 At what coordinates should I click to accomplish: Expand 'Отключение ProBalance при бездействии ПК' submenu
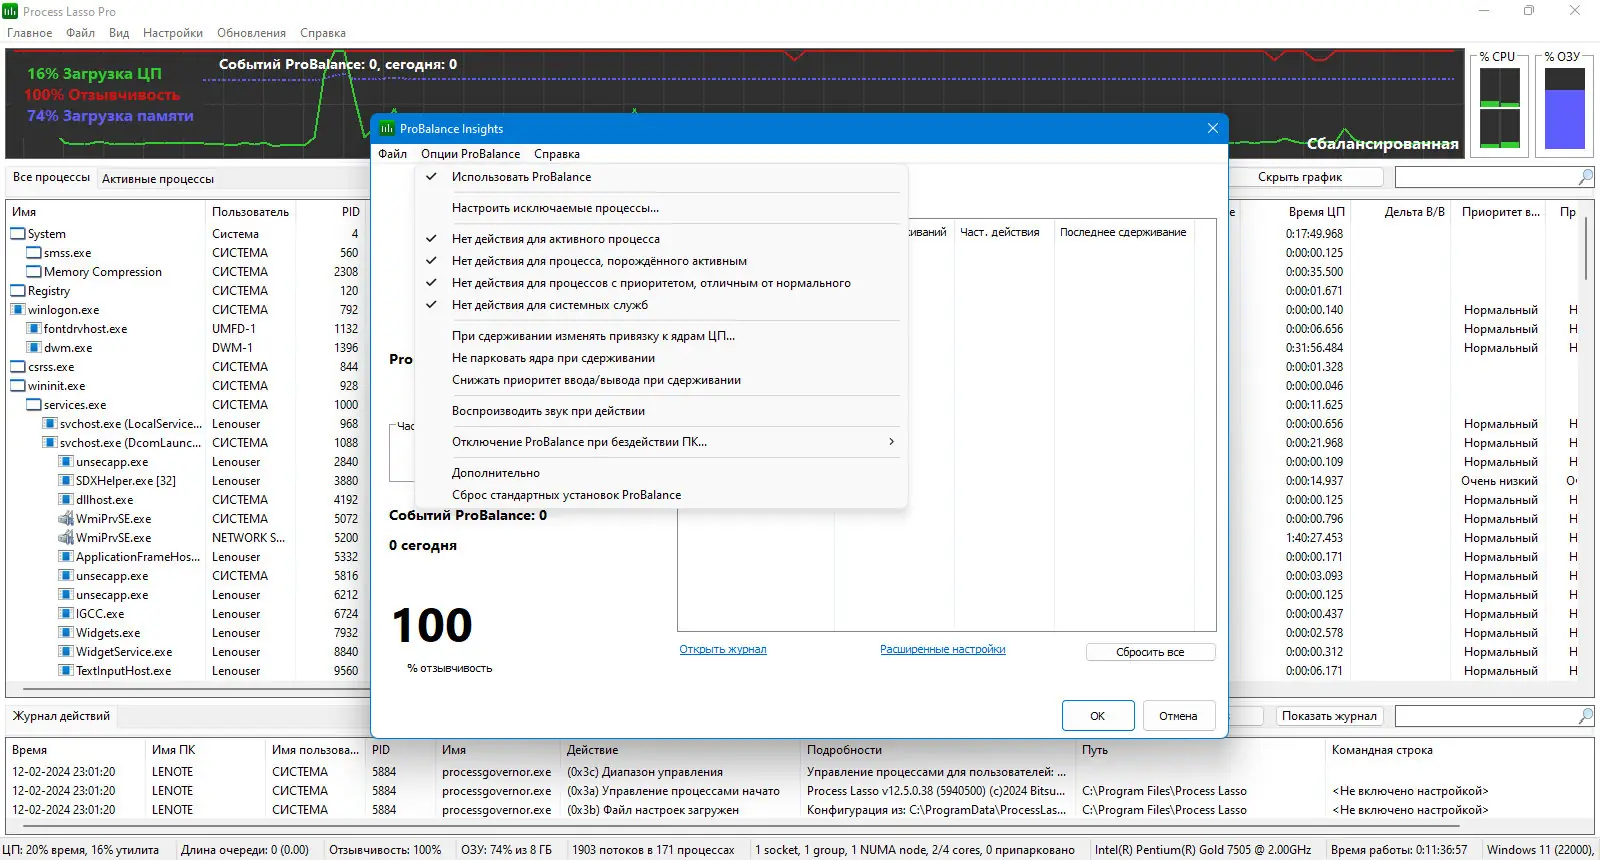click(x=660, y=442)
